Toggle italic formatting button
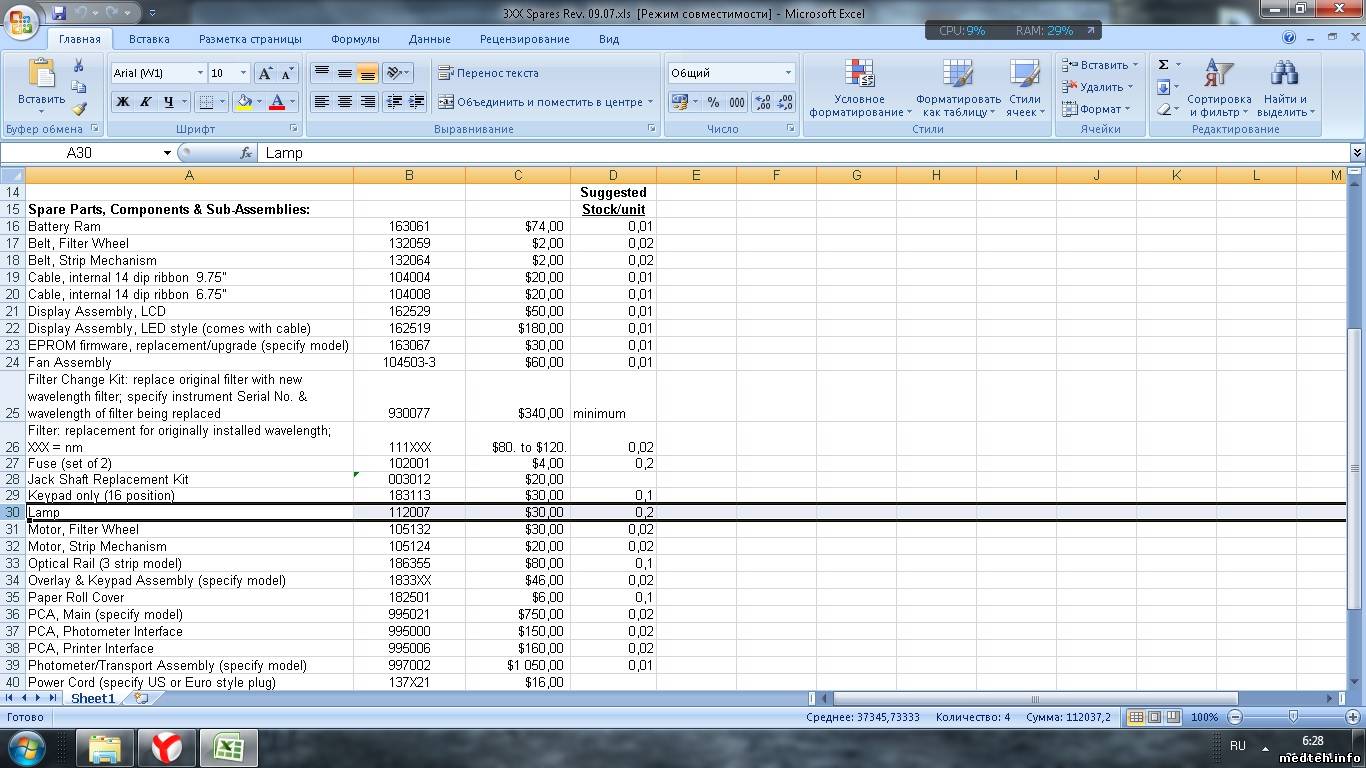 click(x=145, y=102)
